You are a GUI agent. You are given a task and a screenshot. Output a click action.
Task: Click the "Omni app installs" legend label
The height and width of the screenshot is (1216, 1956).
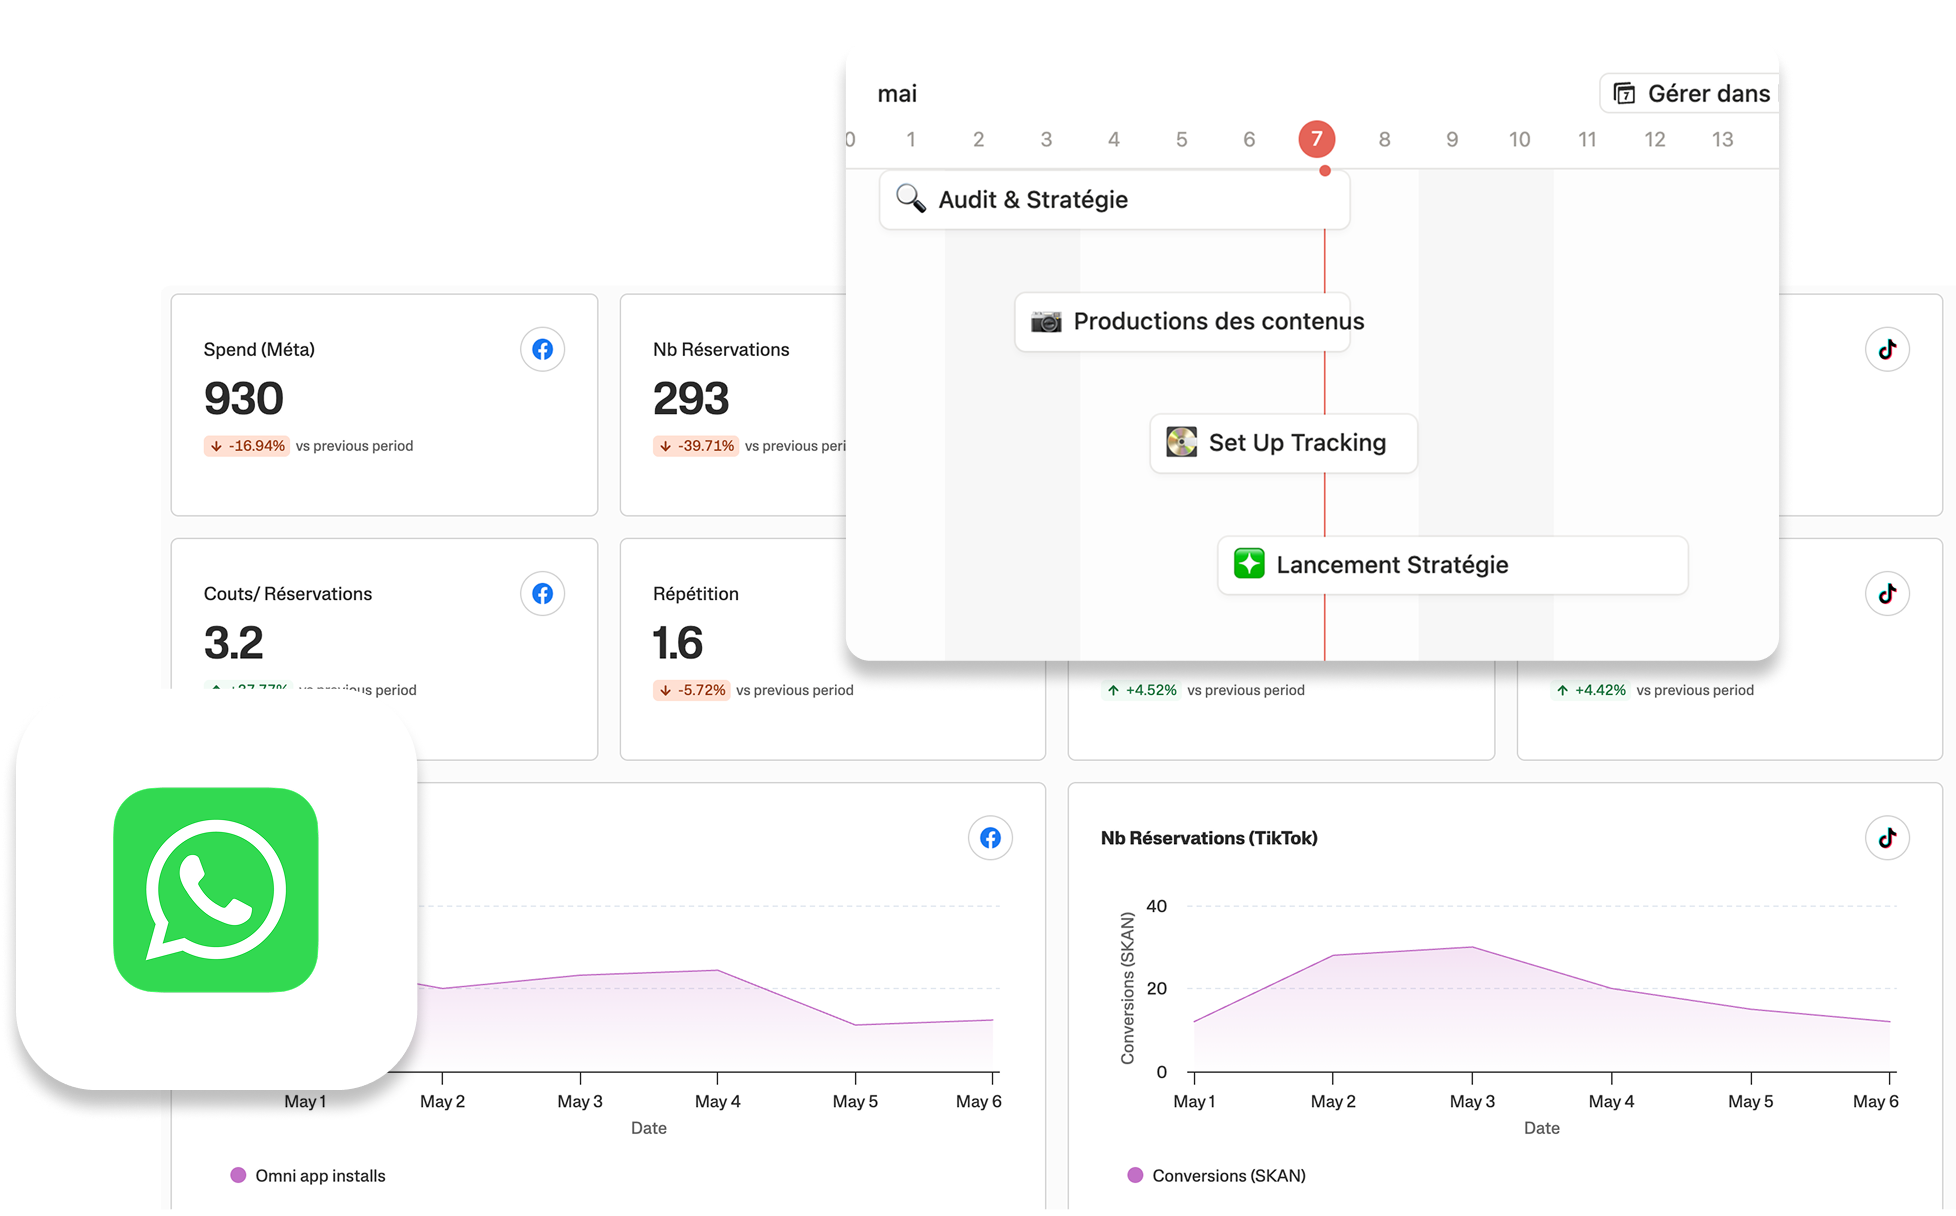tap(320, 1176)
